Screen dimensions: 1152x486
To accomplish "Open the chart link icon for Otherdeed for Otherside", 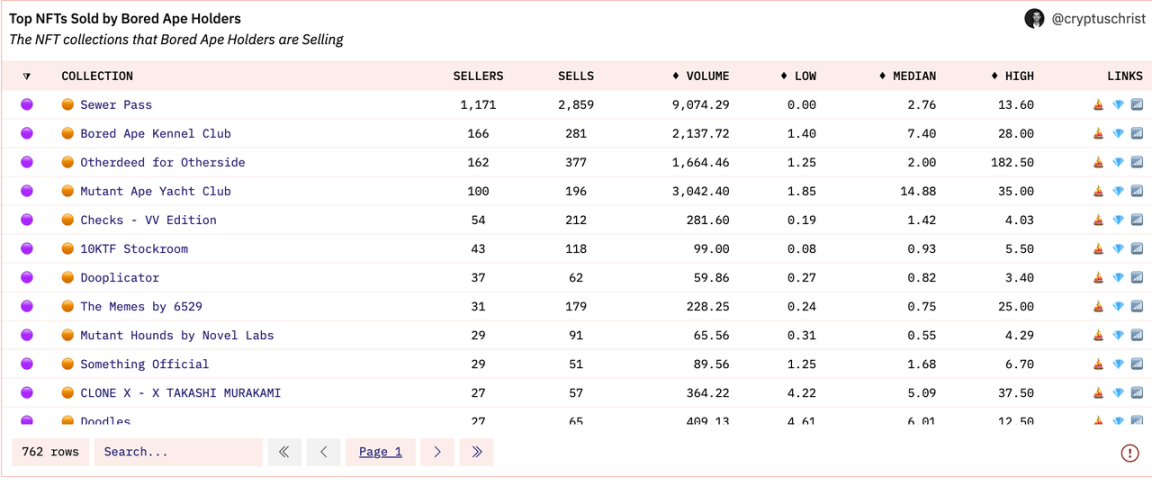I will click(1136, 163).
